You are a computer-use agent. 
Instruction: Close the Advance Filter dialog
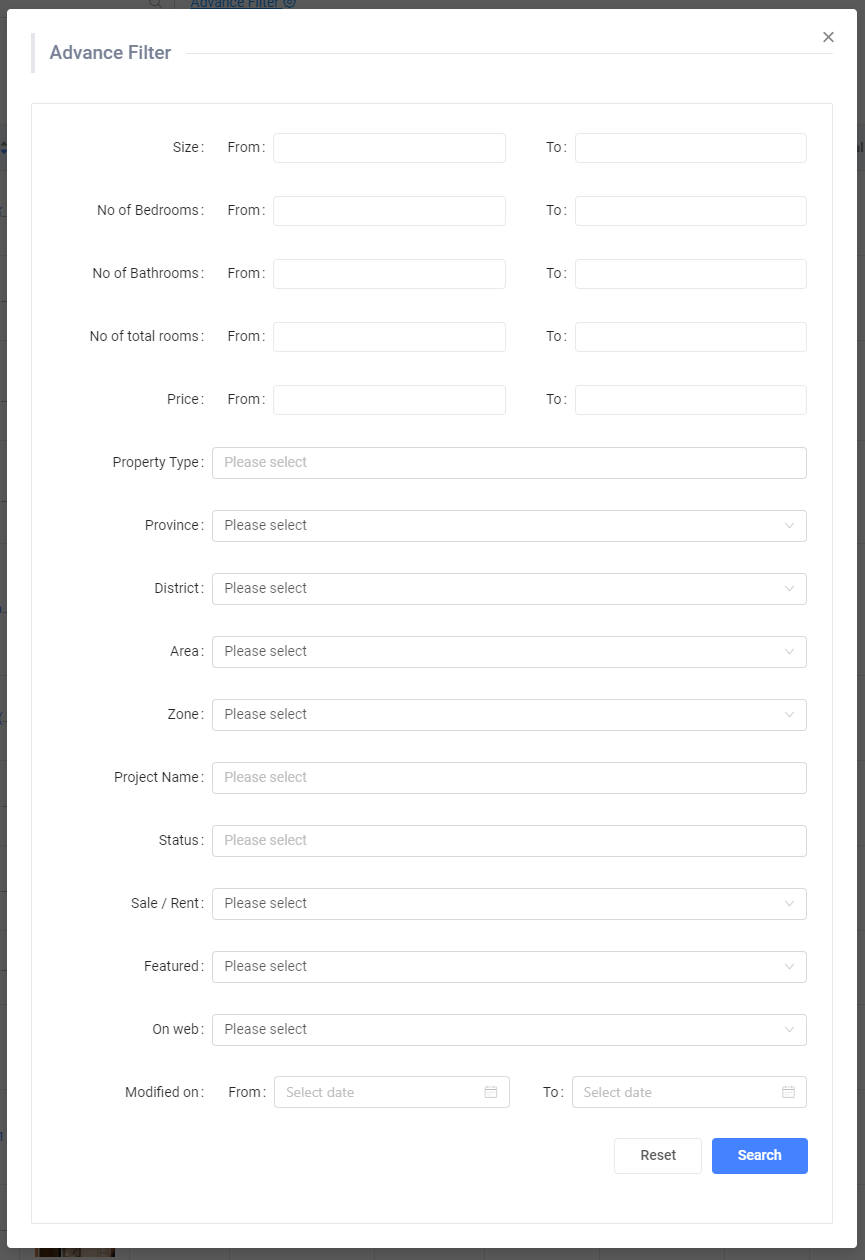pyautogui.click(x=828, y=37)
